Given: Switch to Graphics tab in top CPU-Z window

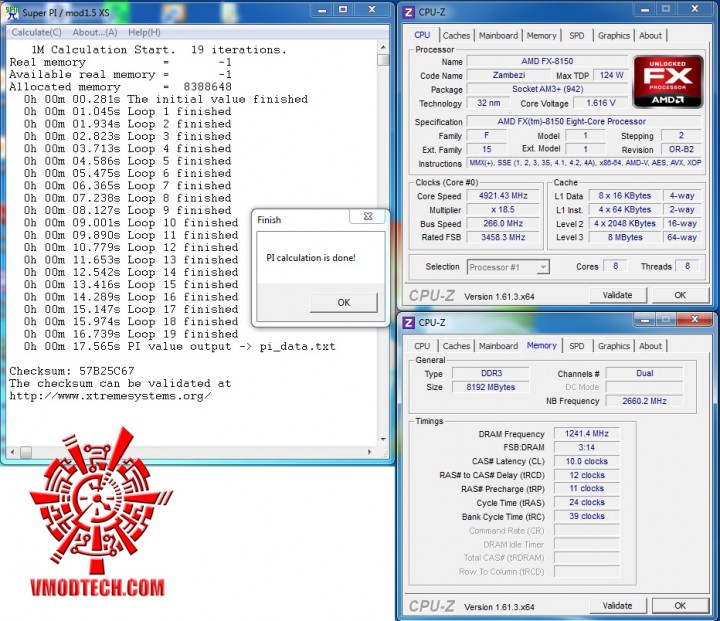Looking at the screenshot, I should (x=613, y=35).
